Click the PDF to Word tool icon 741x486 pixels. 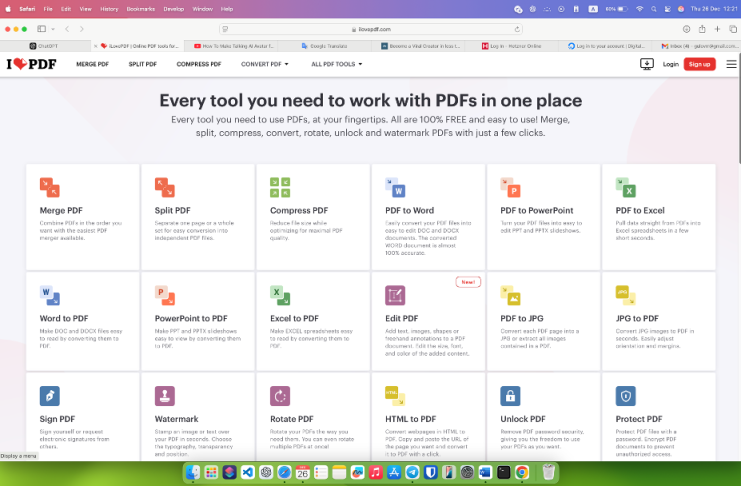(395, 187)
